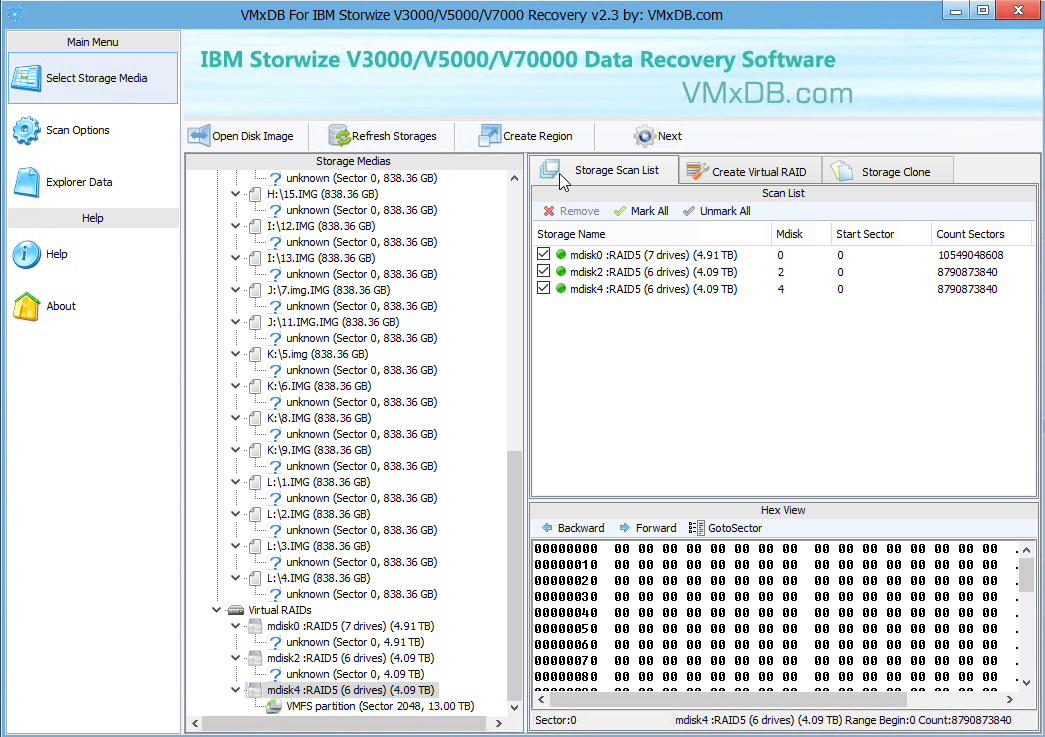The height and width of the screenshot is (737, 1045).
Task: Minimize the VMxDB window
Action: point(956,10)
